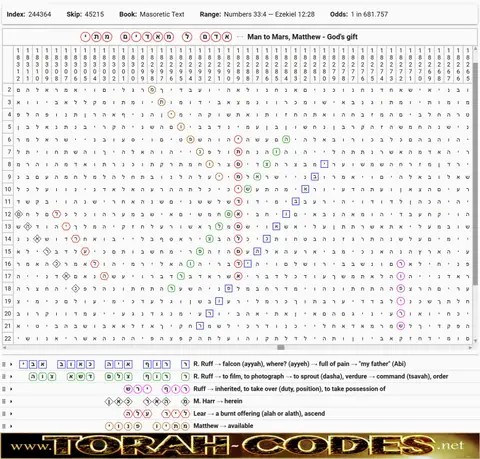This screenshot has width=480, height=459.
Task: Select the tan circled letter in row 5
Action: coord(181,127)
